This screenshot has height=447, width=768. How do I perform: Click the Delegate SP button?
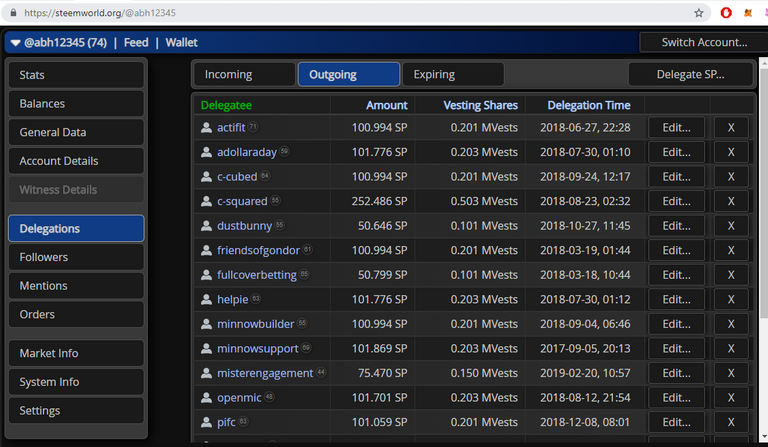point(690,74)
